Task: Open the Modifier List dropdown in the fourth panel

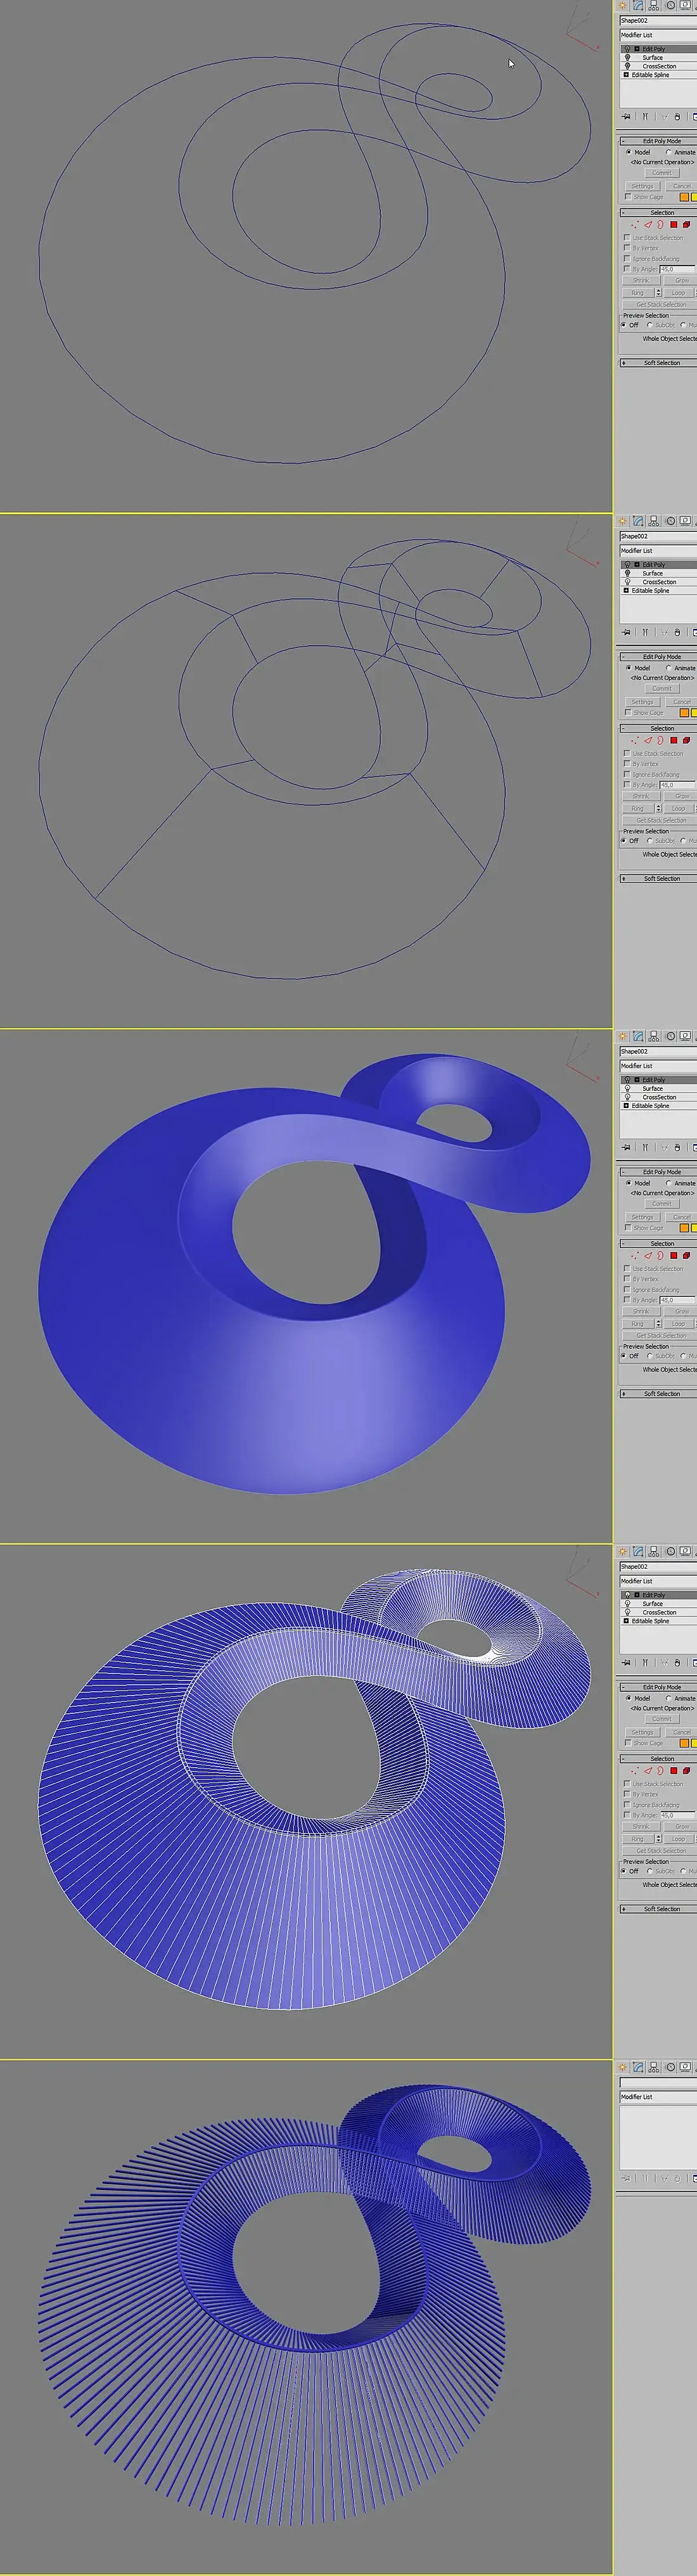Action: [x=658, y=1581]
